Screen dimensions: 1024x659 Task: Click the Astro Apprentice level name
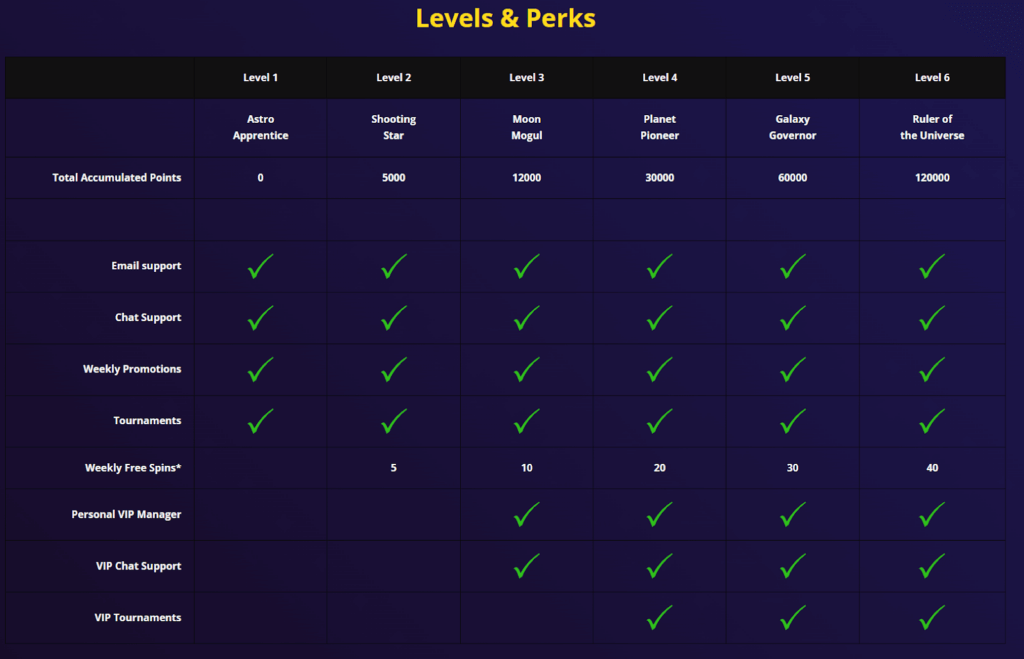coord(260,127)
